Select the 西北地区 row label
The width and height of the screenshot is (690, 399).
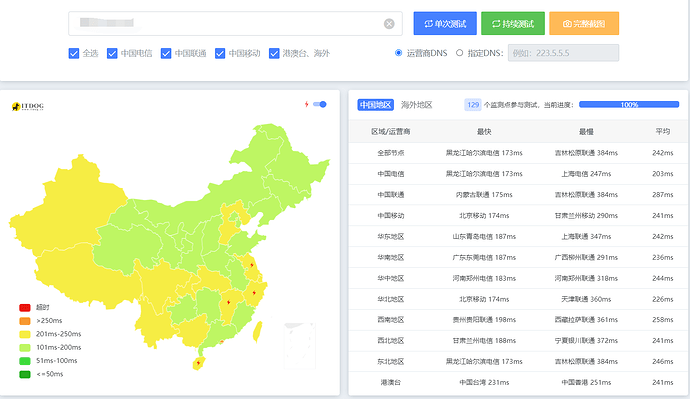pyautogui.click(x=391, y=340)
